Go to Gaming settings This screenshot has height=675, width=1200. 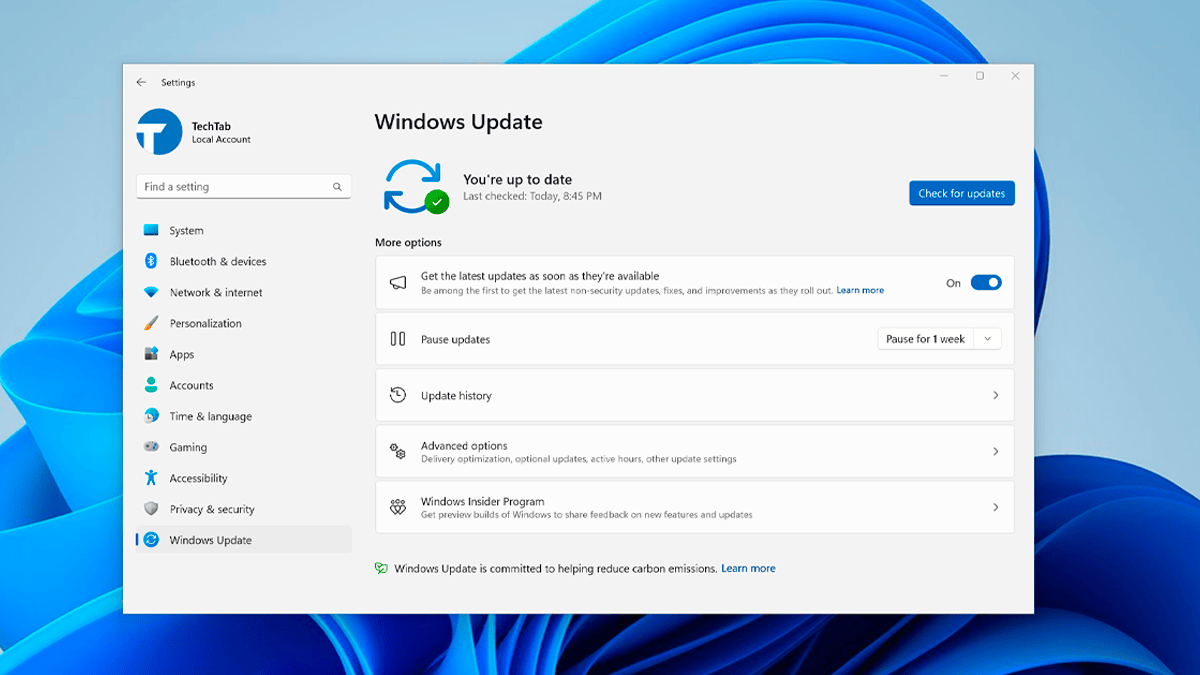click(x=244, y=447)
